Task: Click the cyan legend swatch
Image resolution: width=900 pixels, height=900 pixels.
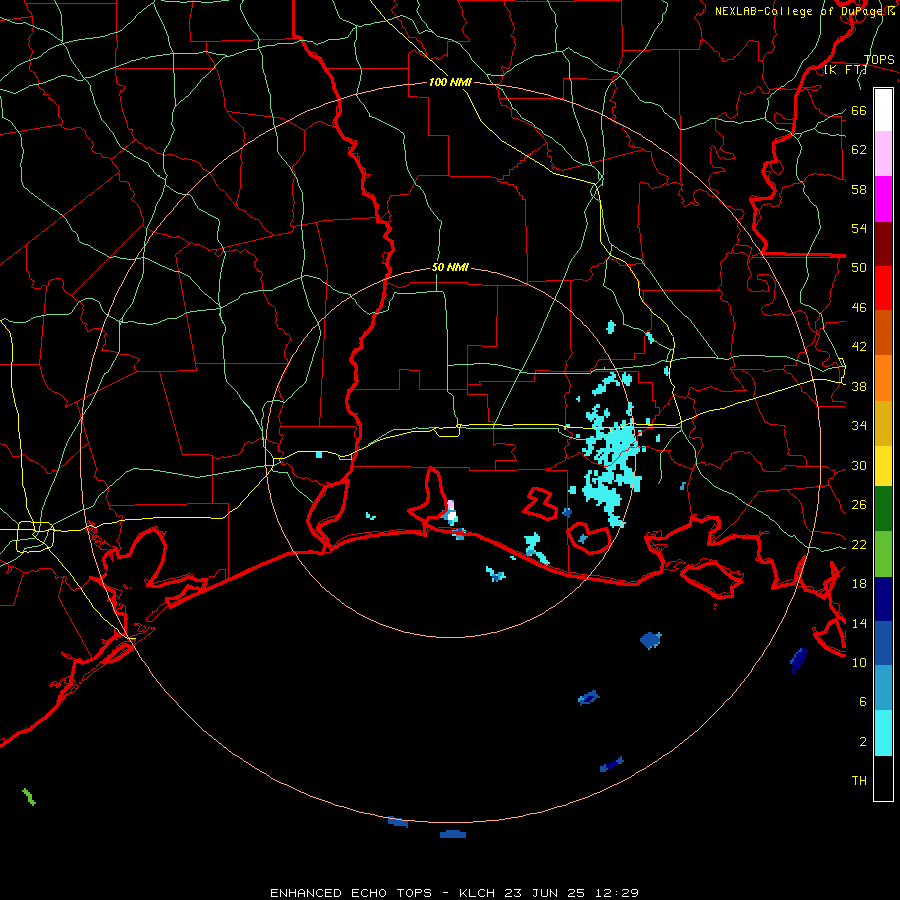Action: pos(883,733)
